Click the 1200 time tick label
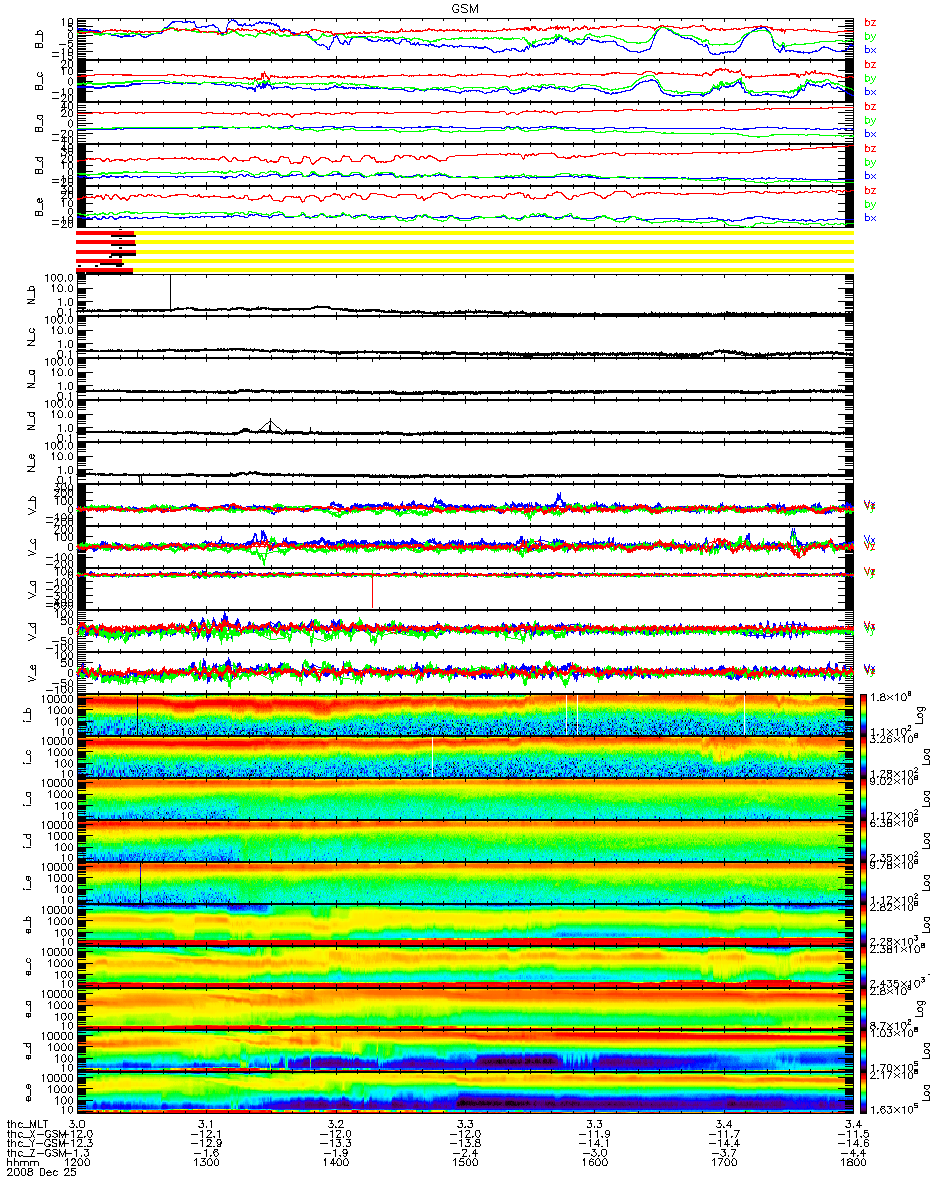The image size is (930, 1200). [x=78, y=1163]
